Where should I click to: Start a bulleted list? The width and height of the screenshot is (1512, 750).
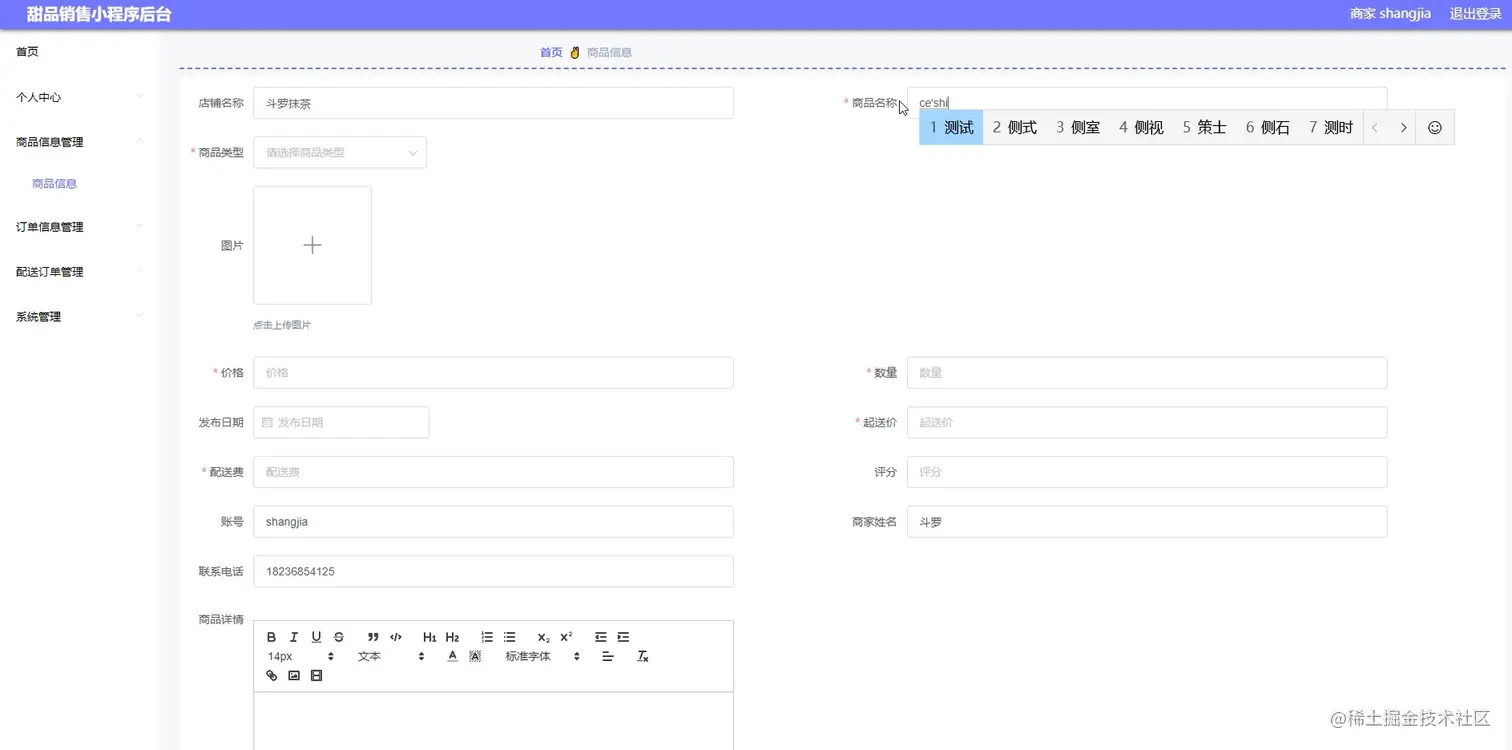(509, 637)
